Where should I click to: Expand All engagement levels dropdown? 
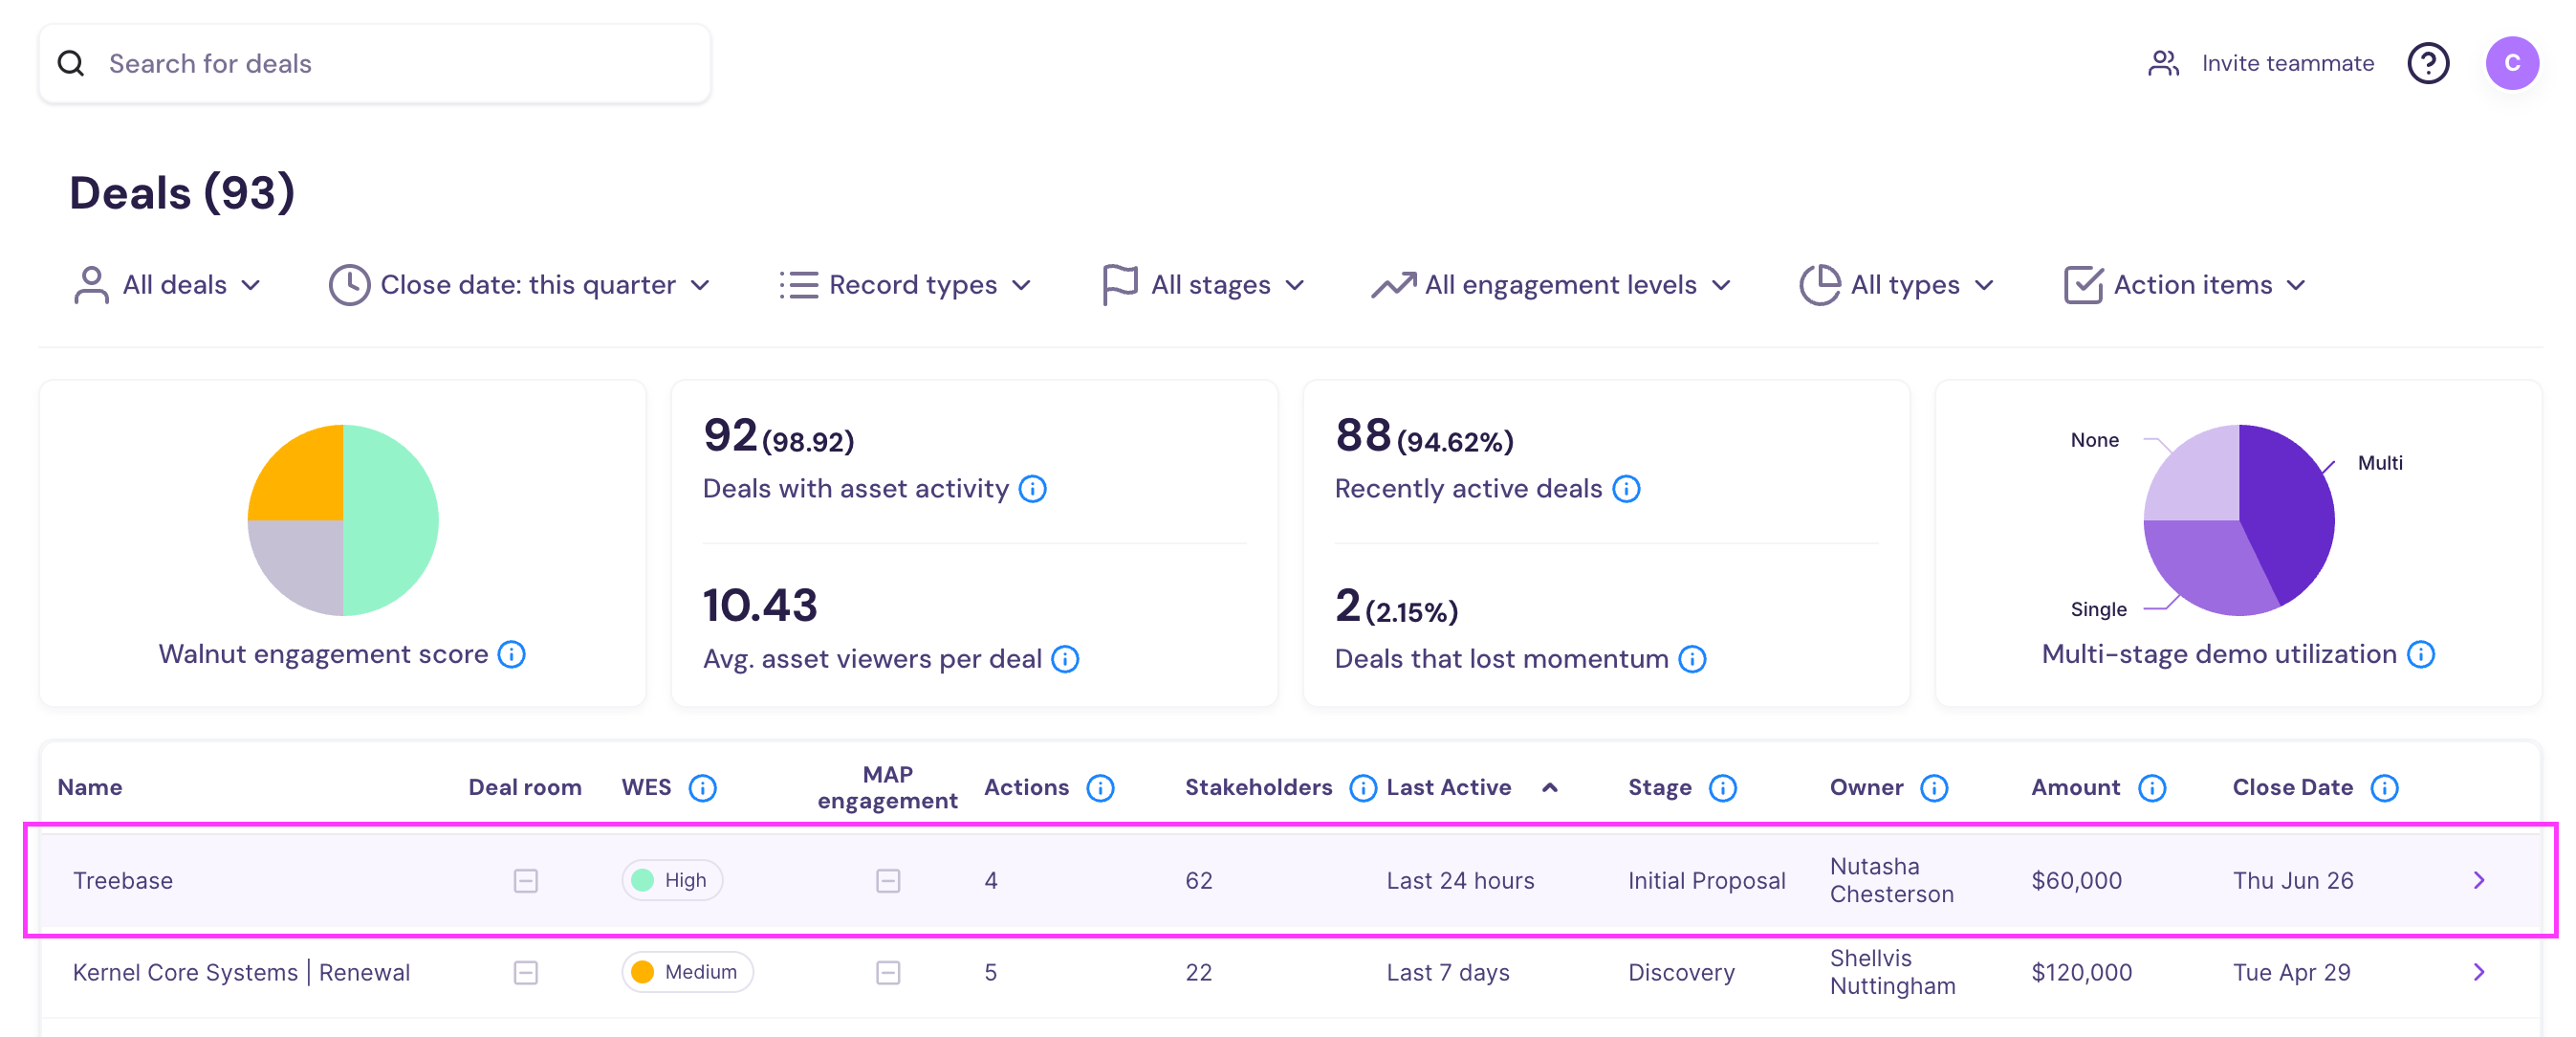click(1551, 285)
